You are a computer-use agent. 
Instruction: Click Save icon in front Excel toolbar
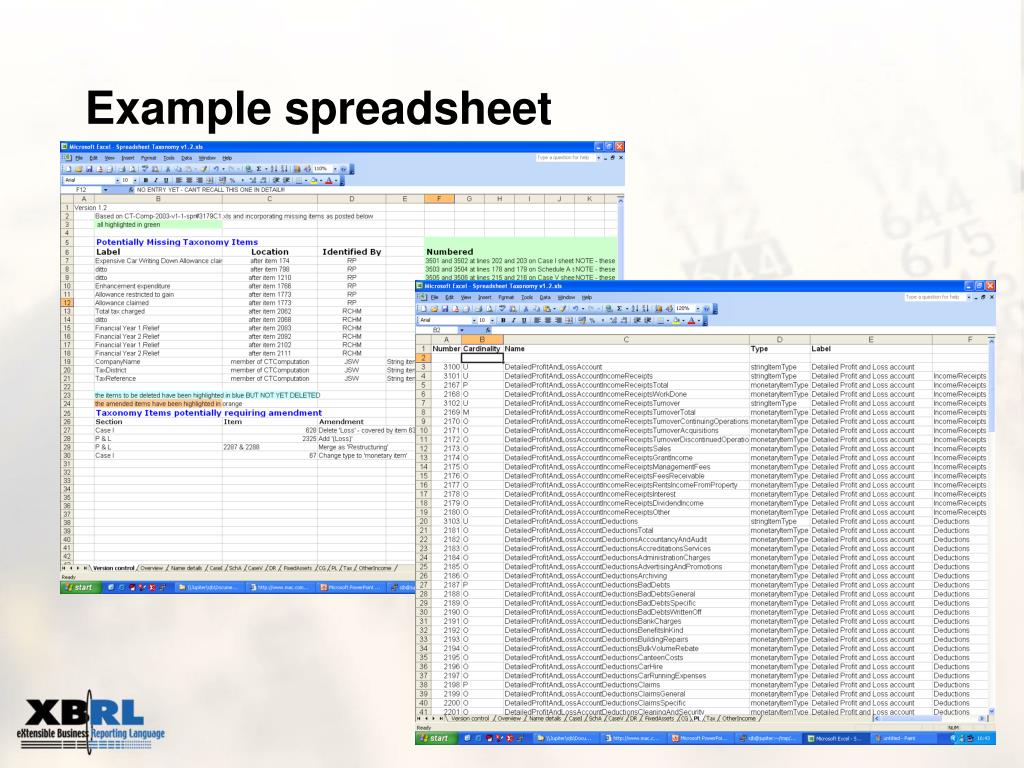(x=445, y=308)
